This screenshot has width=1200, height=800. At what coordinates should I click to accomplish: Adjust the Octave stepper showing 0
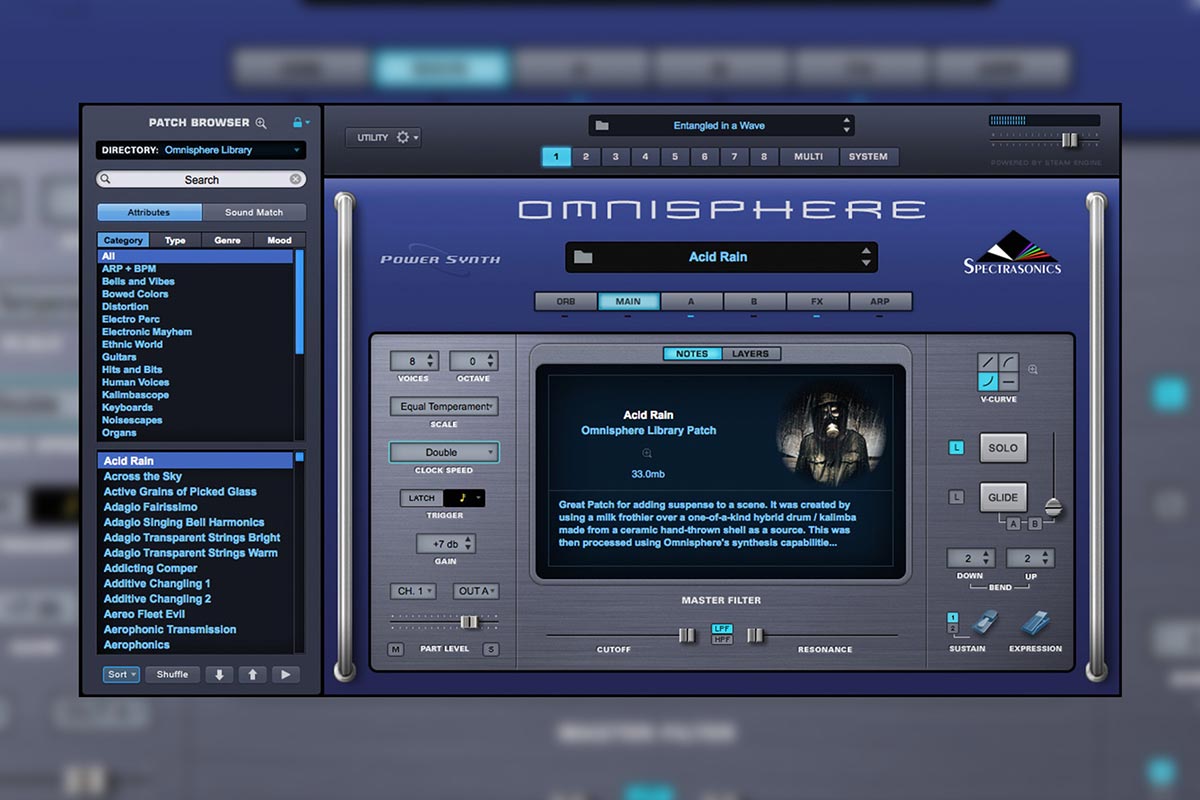[474, 361]
